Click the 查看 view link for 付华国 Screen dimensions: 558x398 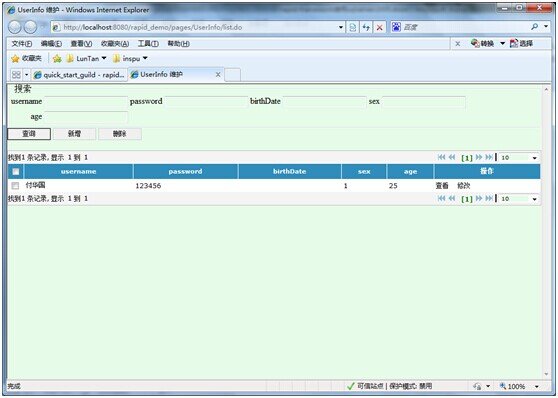click(x=442, y=185)
